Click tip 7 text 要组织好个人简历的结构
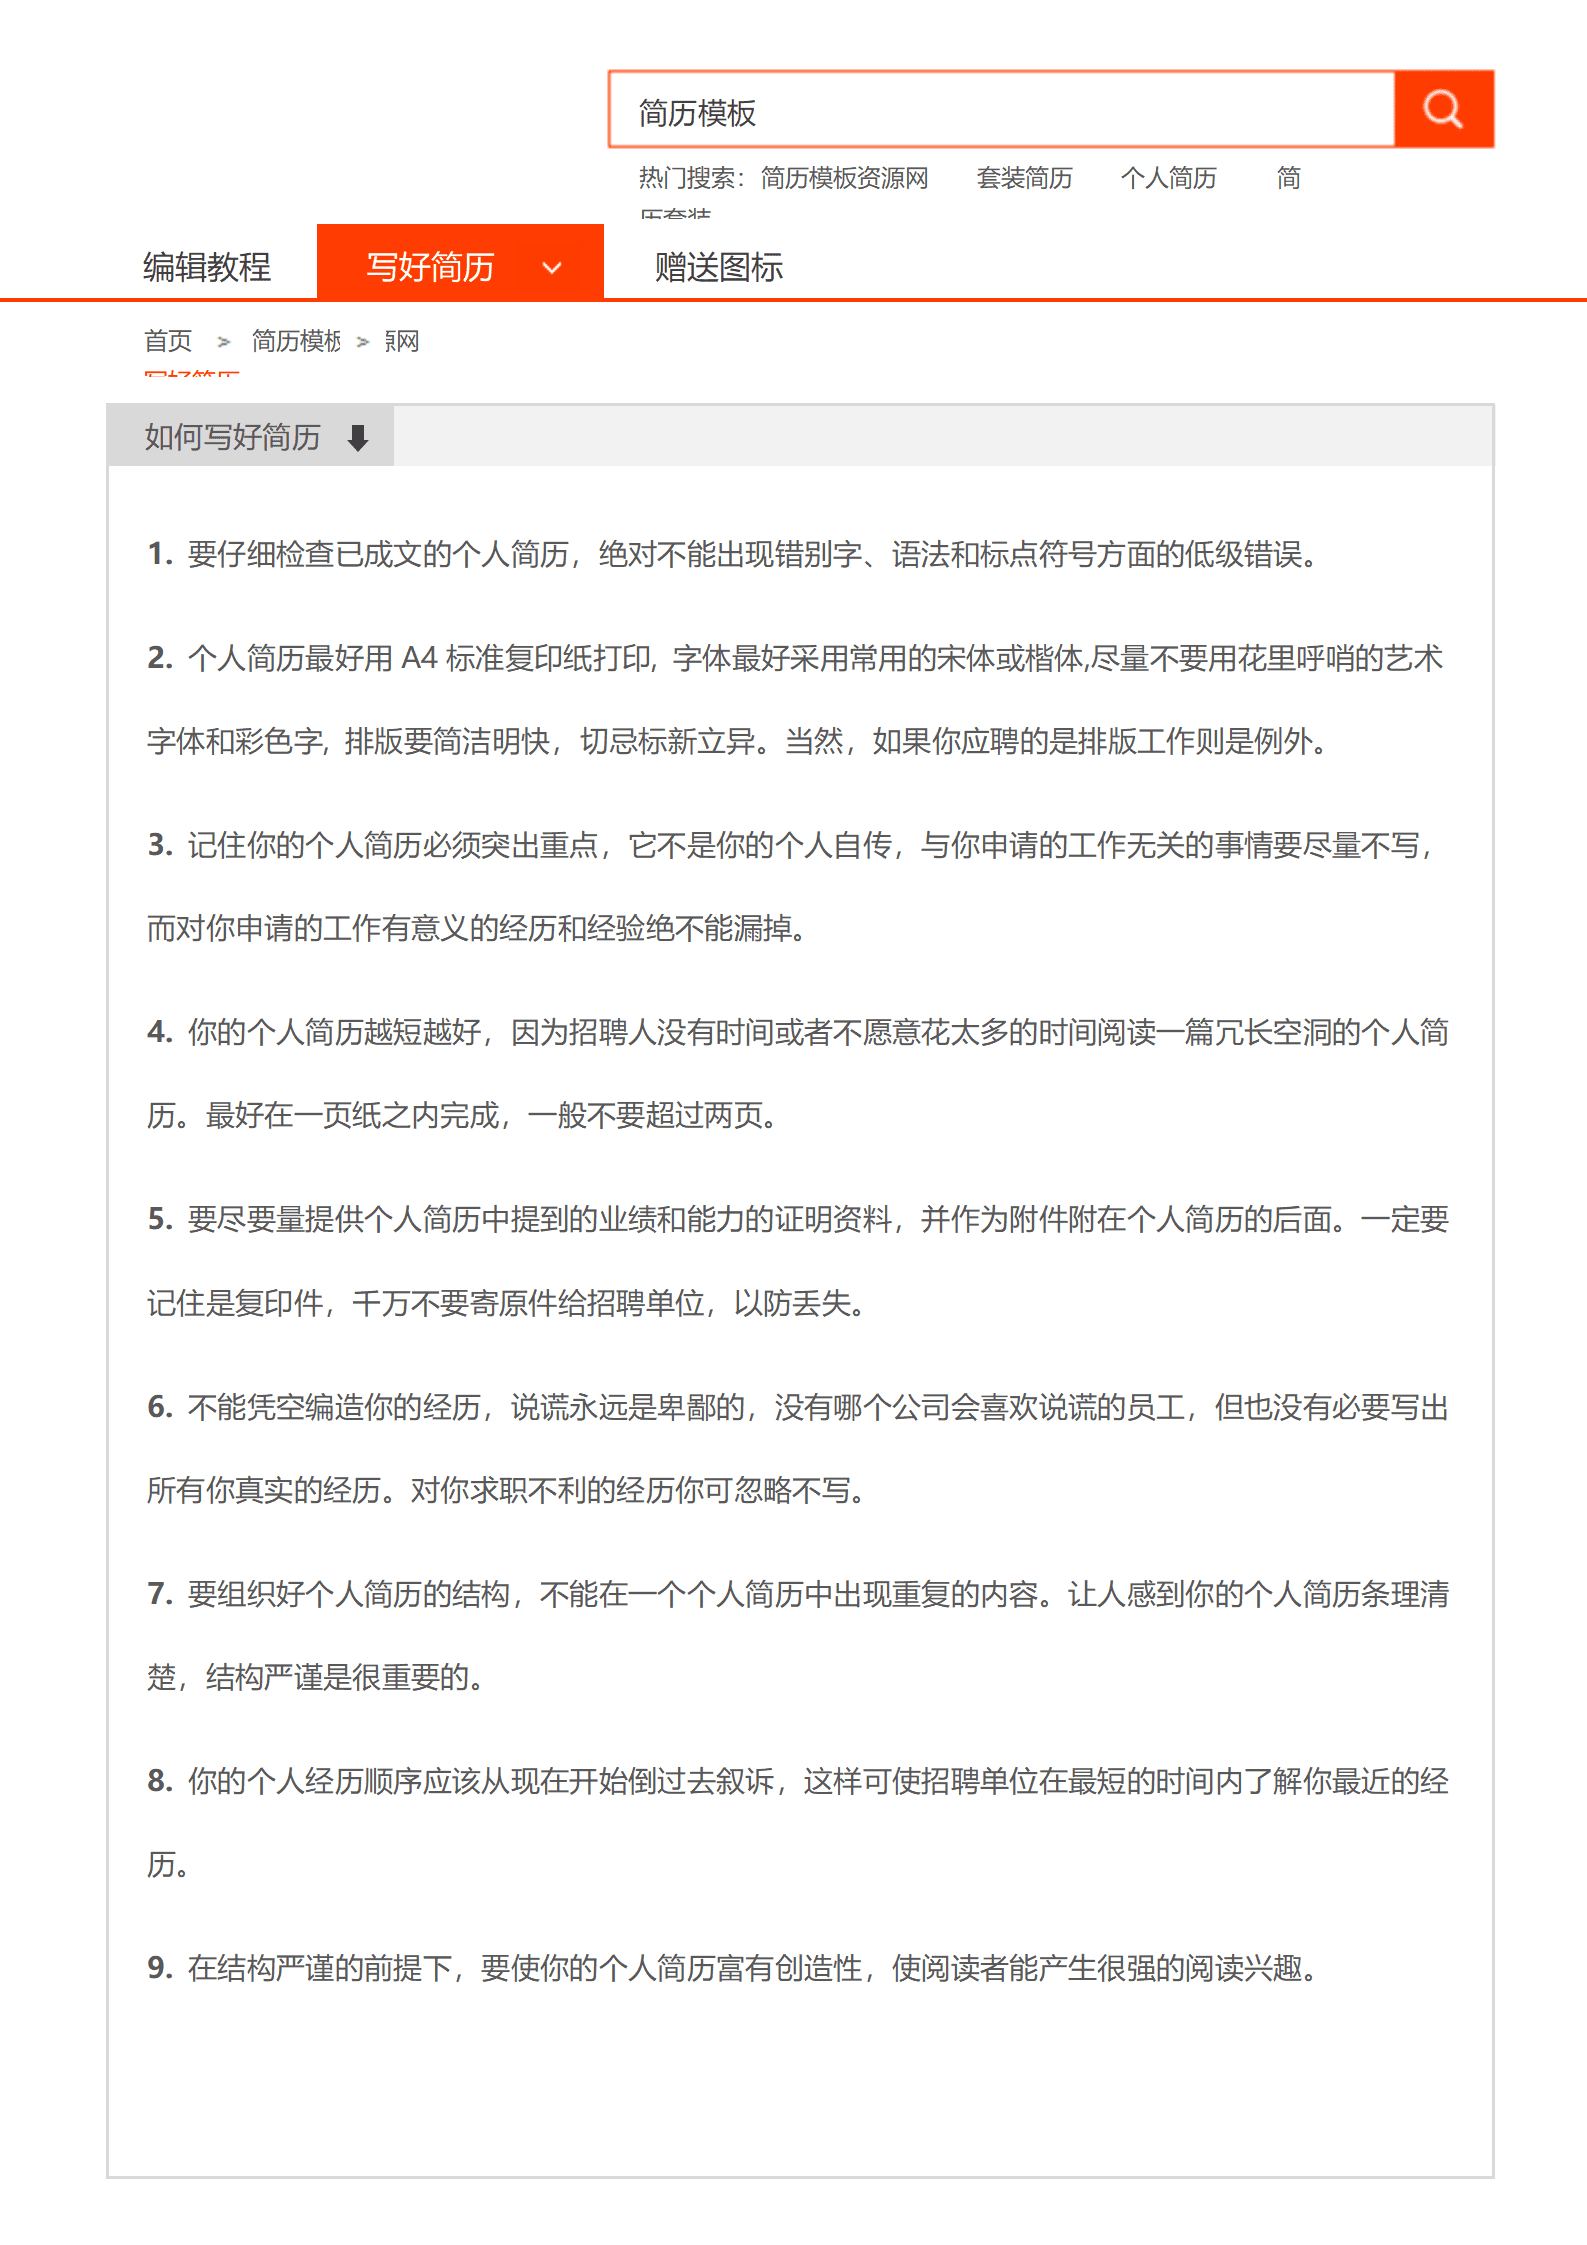 click(349, 1594)
